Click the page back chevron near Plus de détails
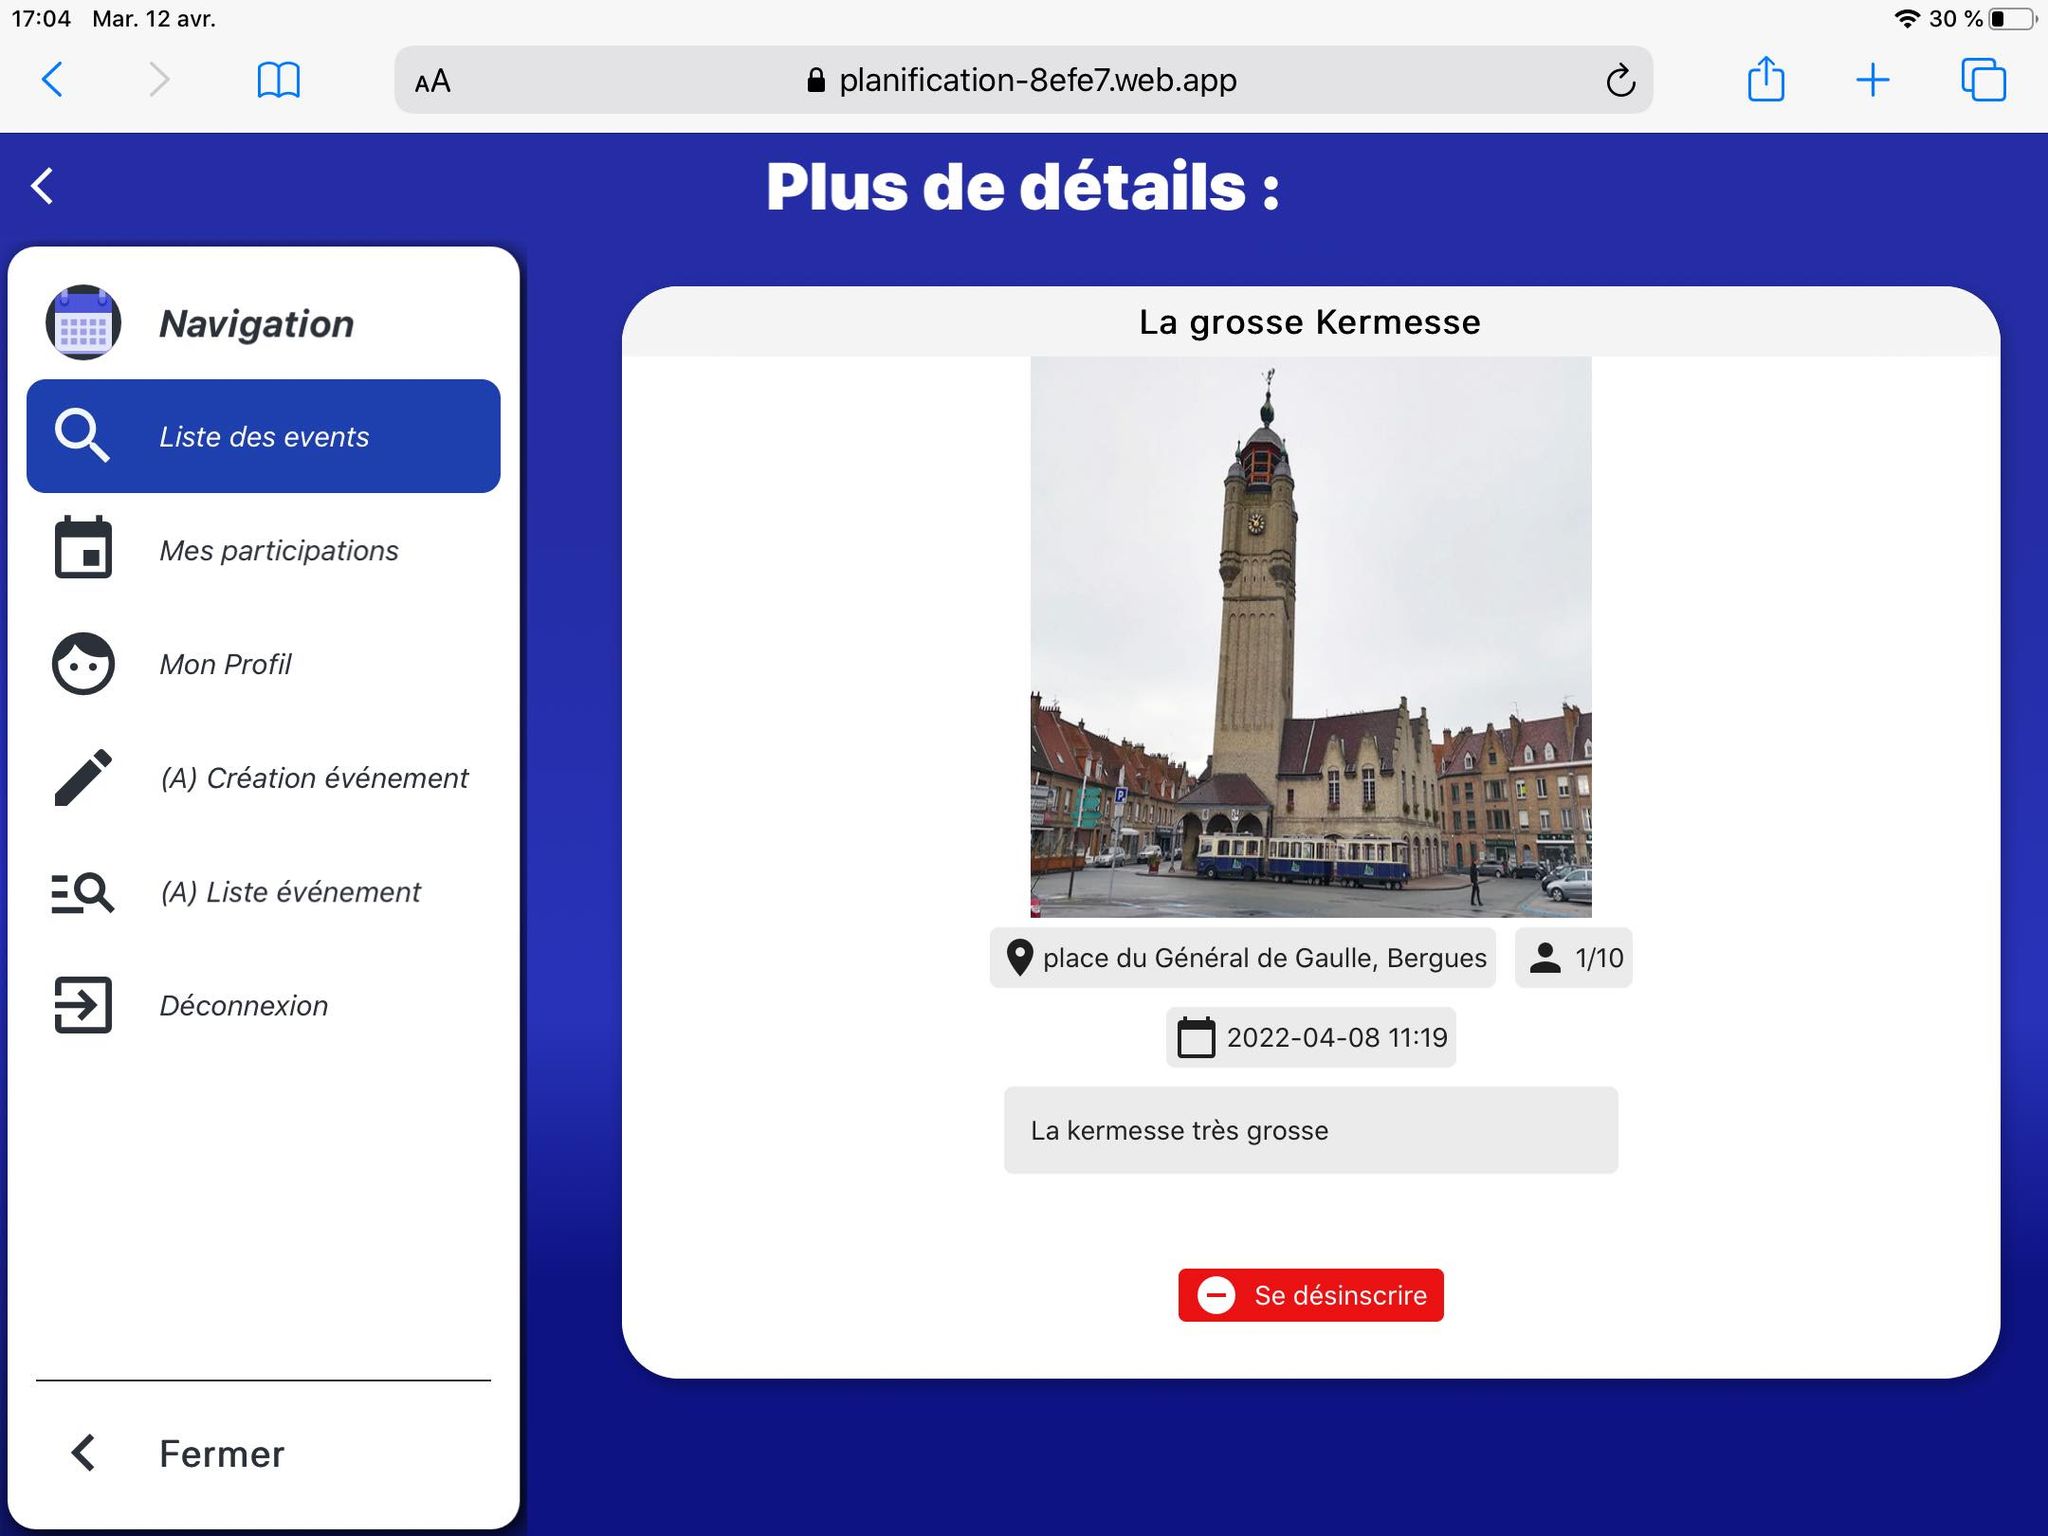The width and height of the screenshot is (2048, 1536). pos(42,185)
